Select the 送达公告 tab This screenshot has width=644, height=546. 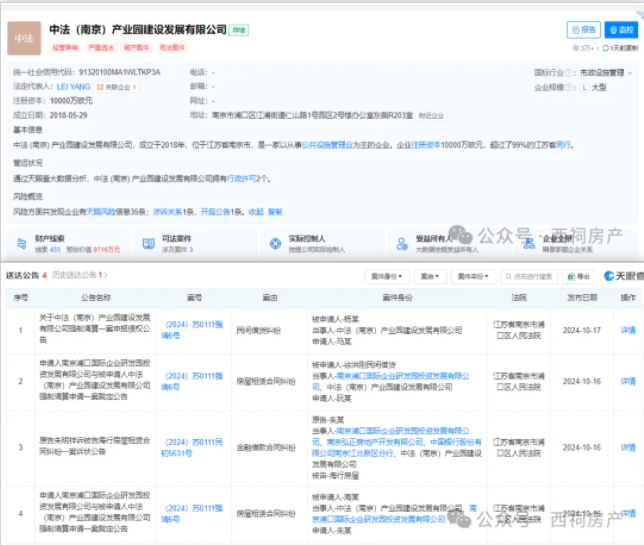point(24,274)
